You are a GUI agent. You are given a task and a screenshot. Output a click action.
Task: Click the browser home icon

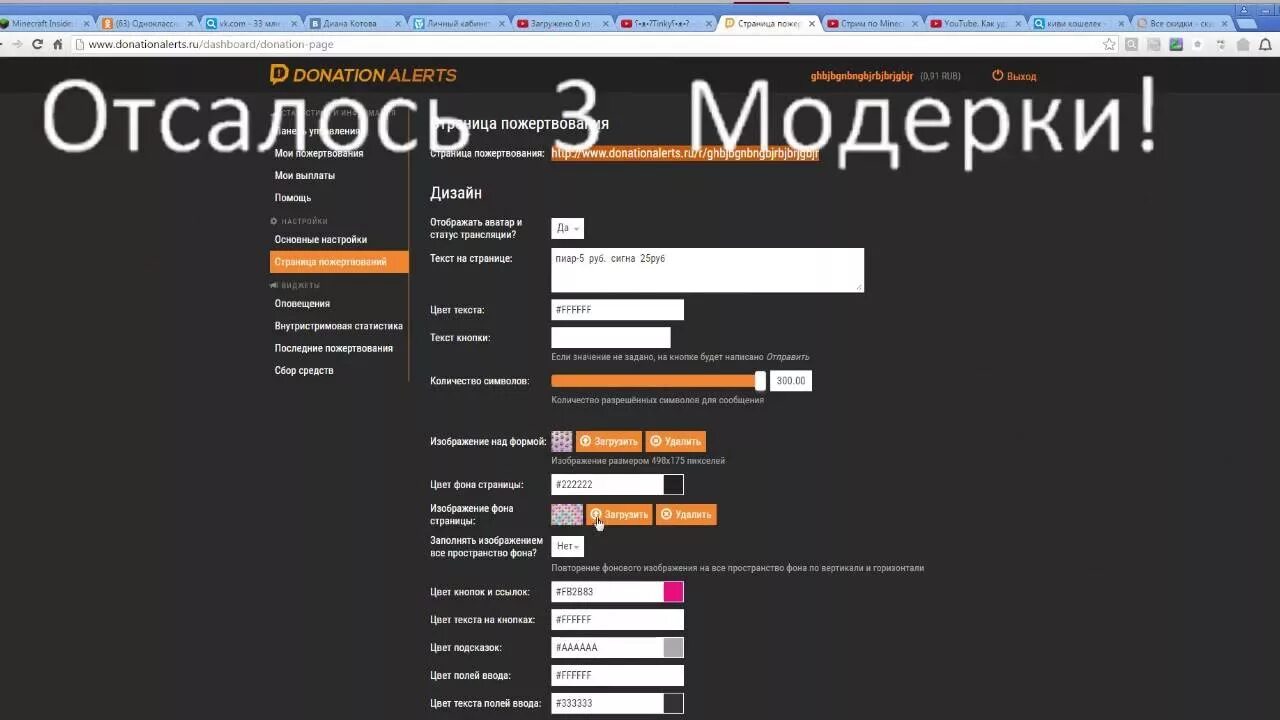(x=58, y=44)
